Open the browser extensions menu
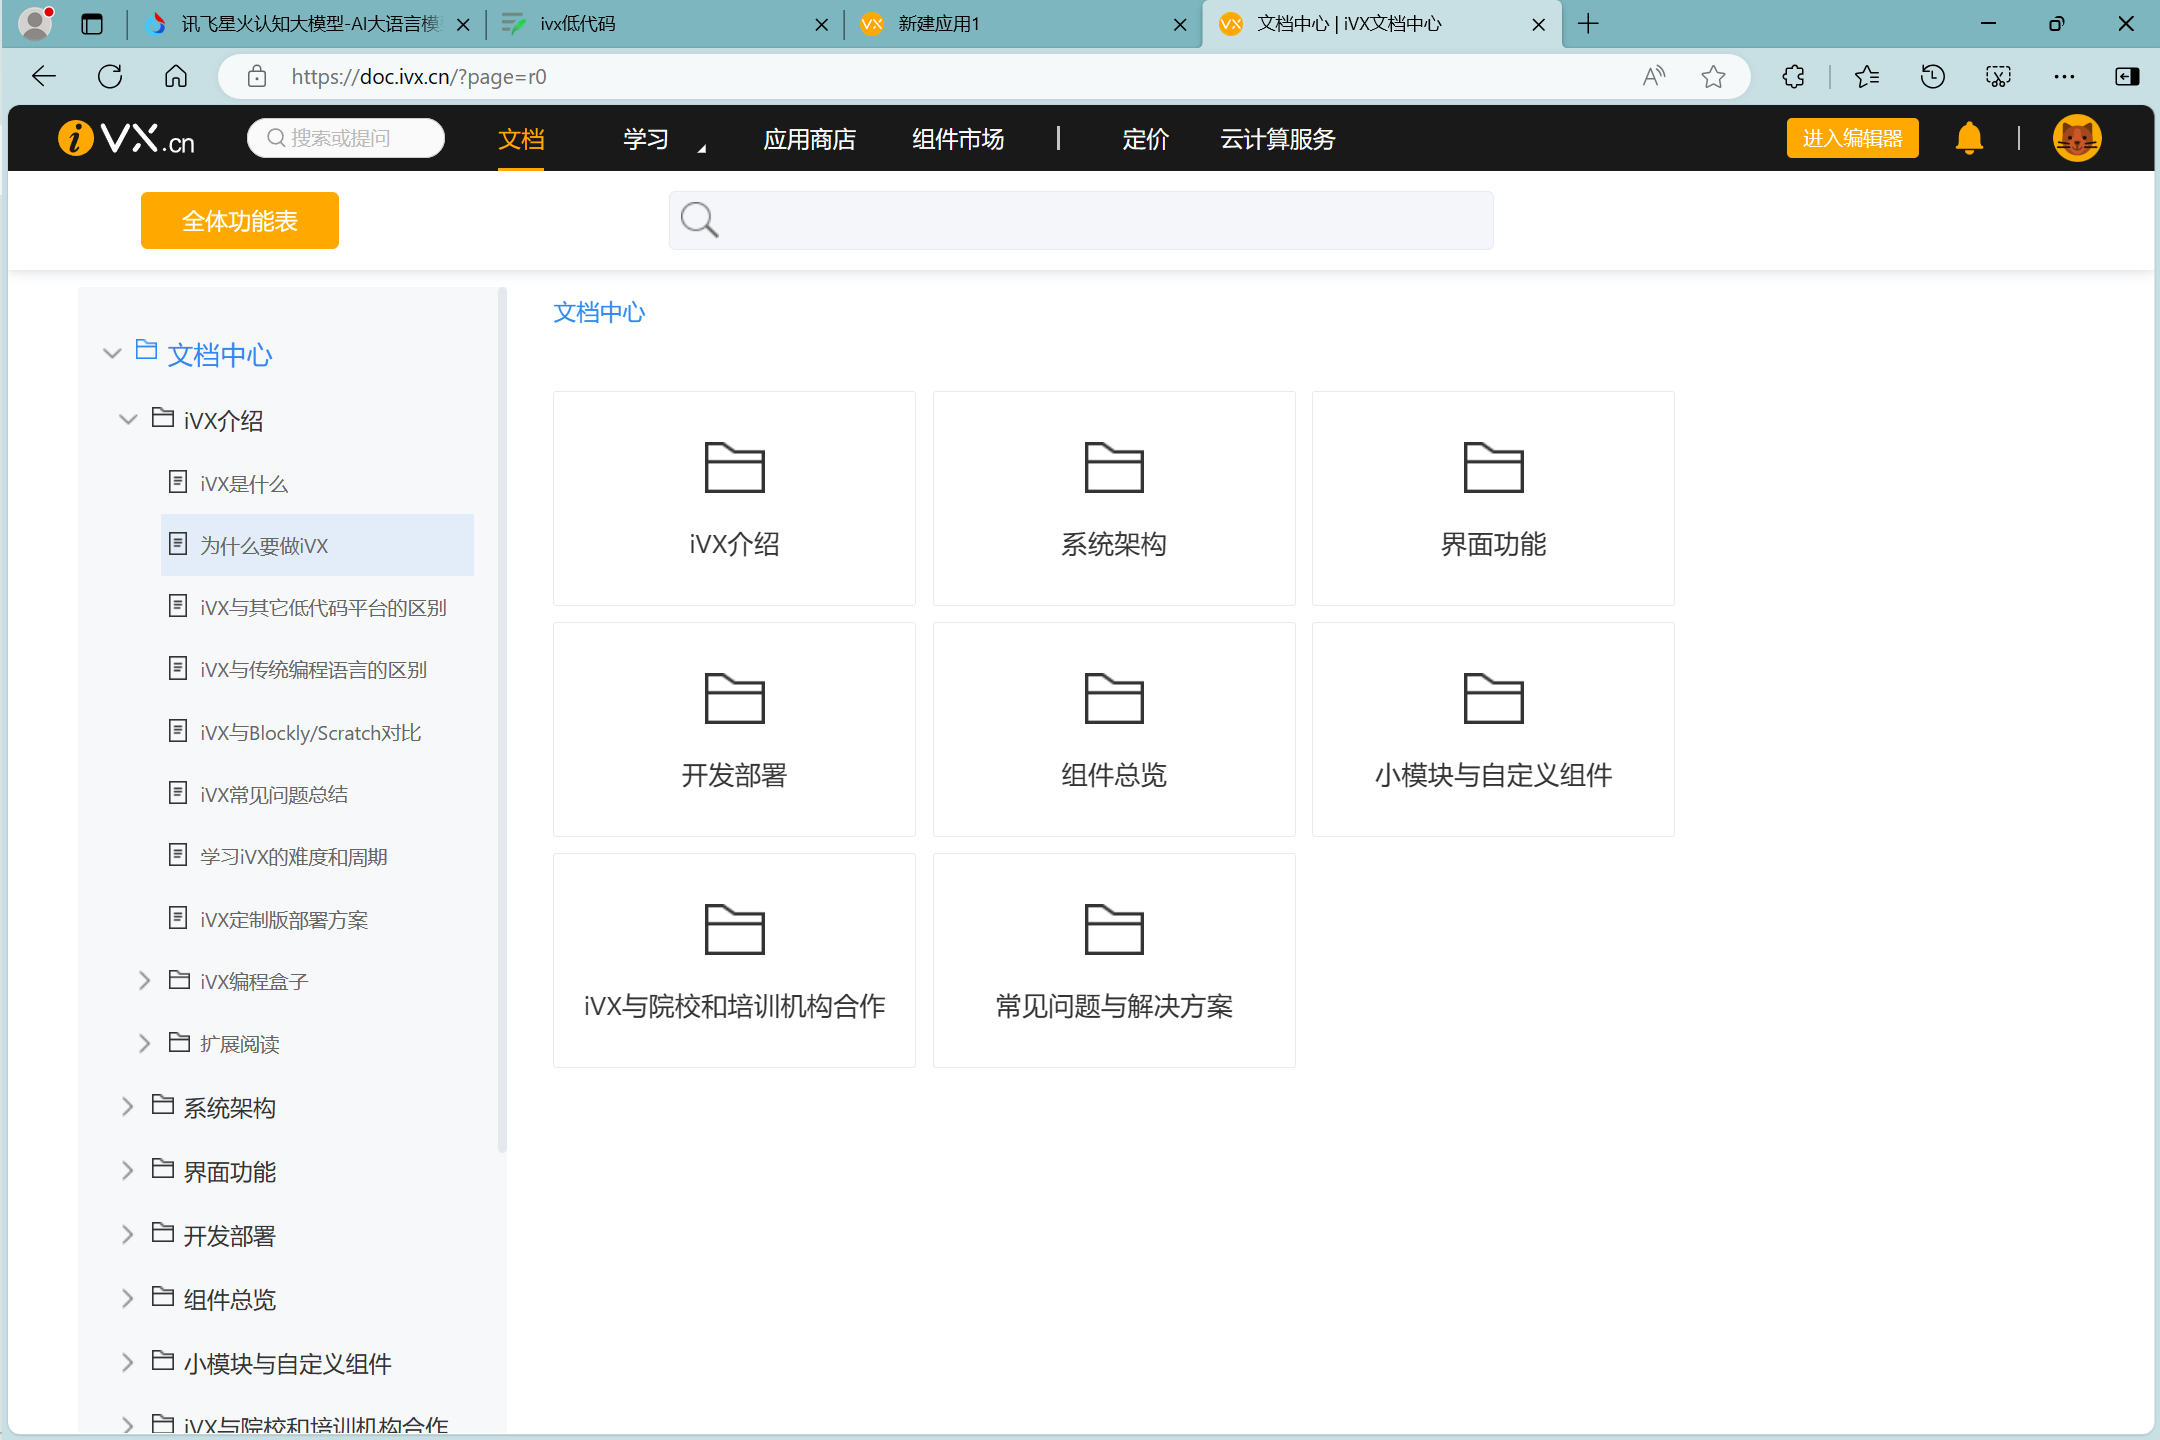This screenshot has width=2160, height=1440. (x=1793, y=76)
